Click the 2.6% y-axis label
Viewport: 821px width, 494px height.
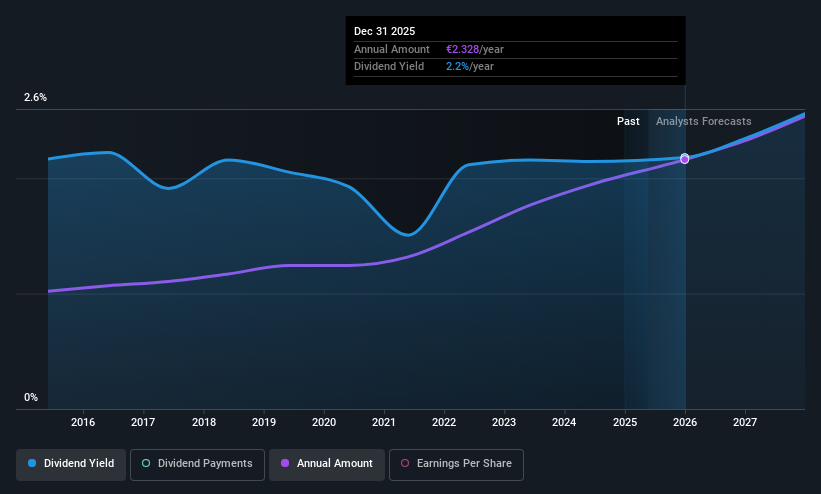pyautogui.click(x=35, y=97)
